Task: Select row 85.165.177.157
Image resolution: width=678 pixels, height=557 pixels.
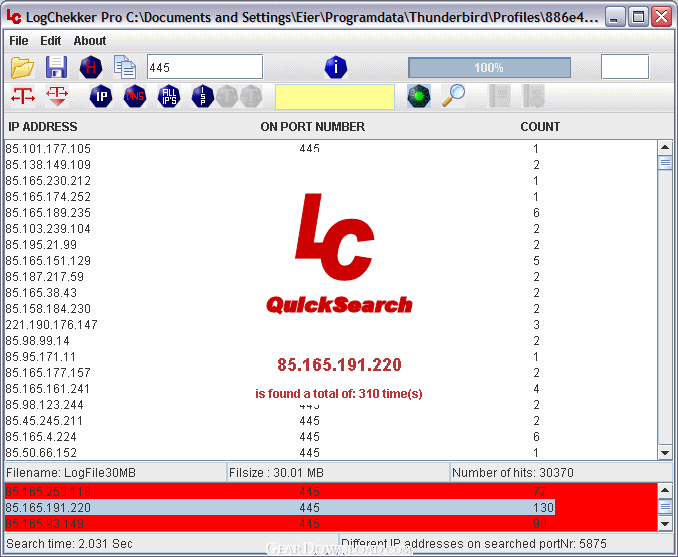Action: [331, 373]
